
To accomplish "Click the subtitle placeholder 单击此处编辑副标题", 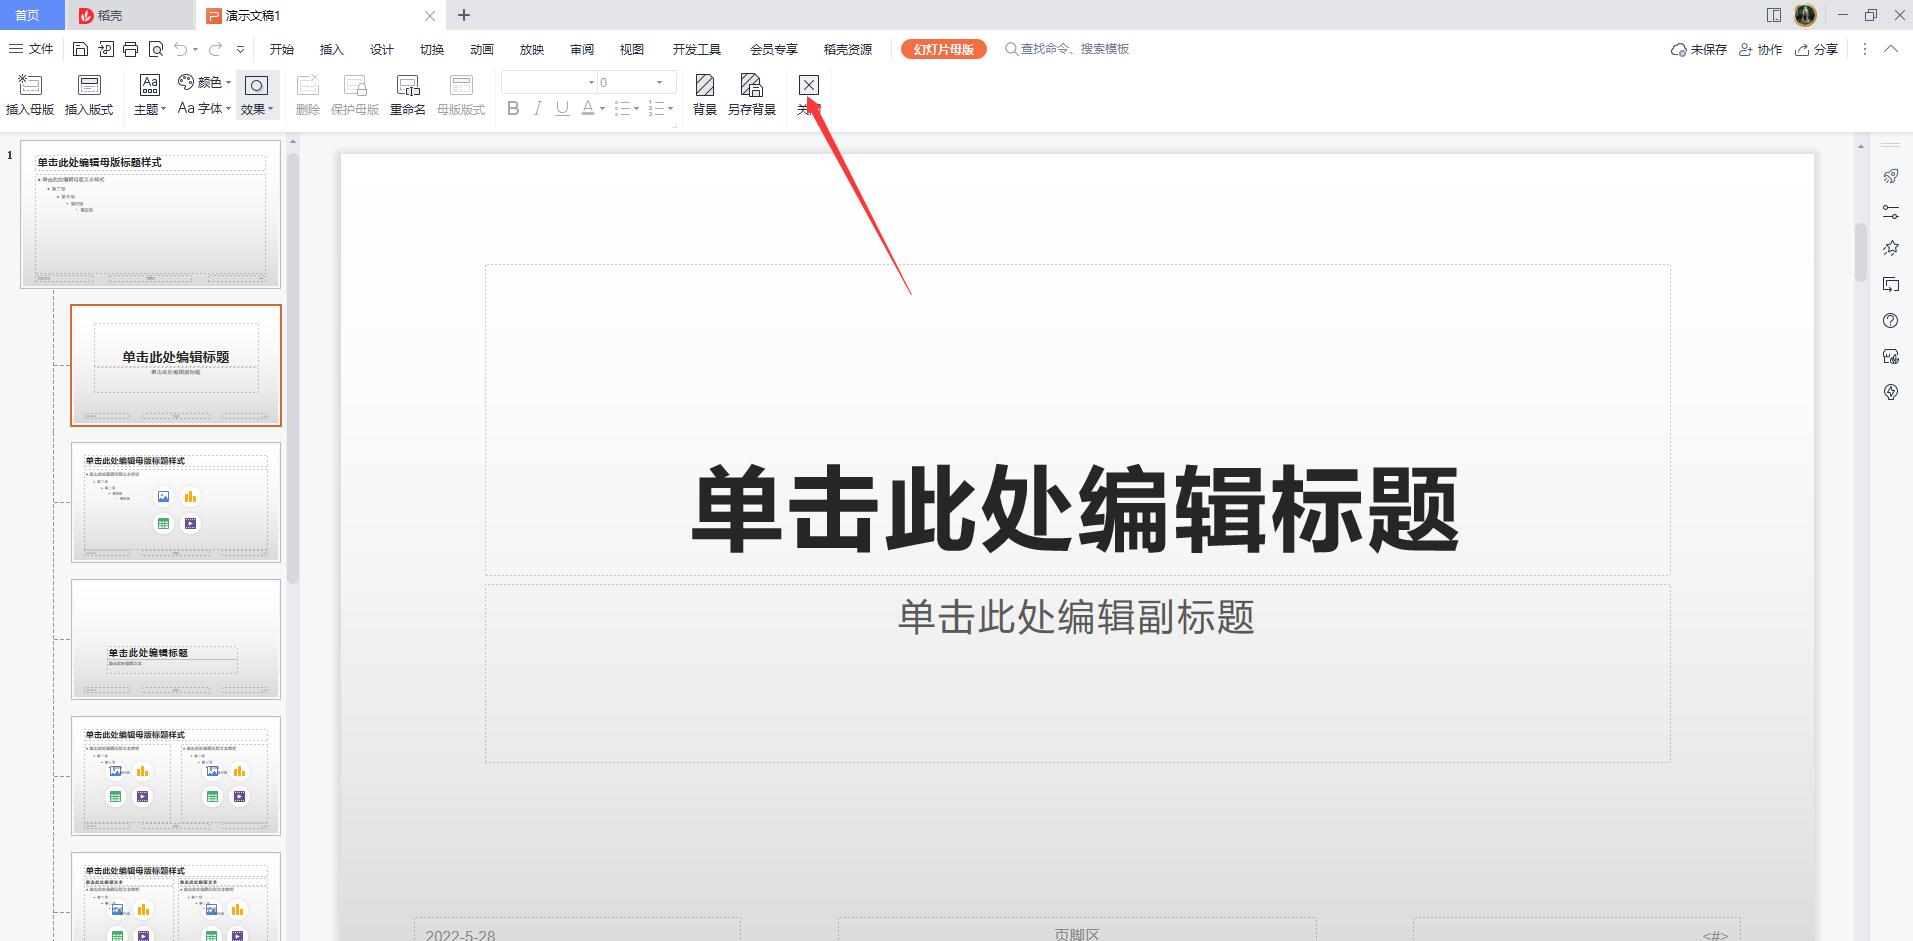I will (1077, 673).
